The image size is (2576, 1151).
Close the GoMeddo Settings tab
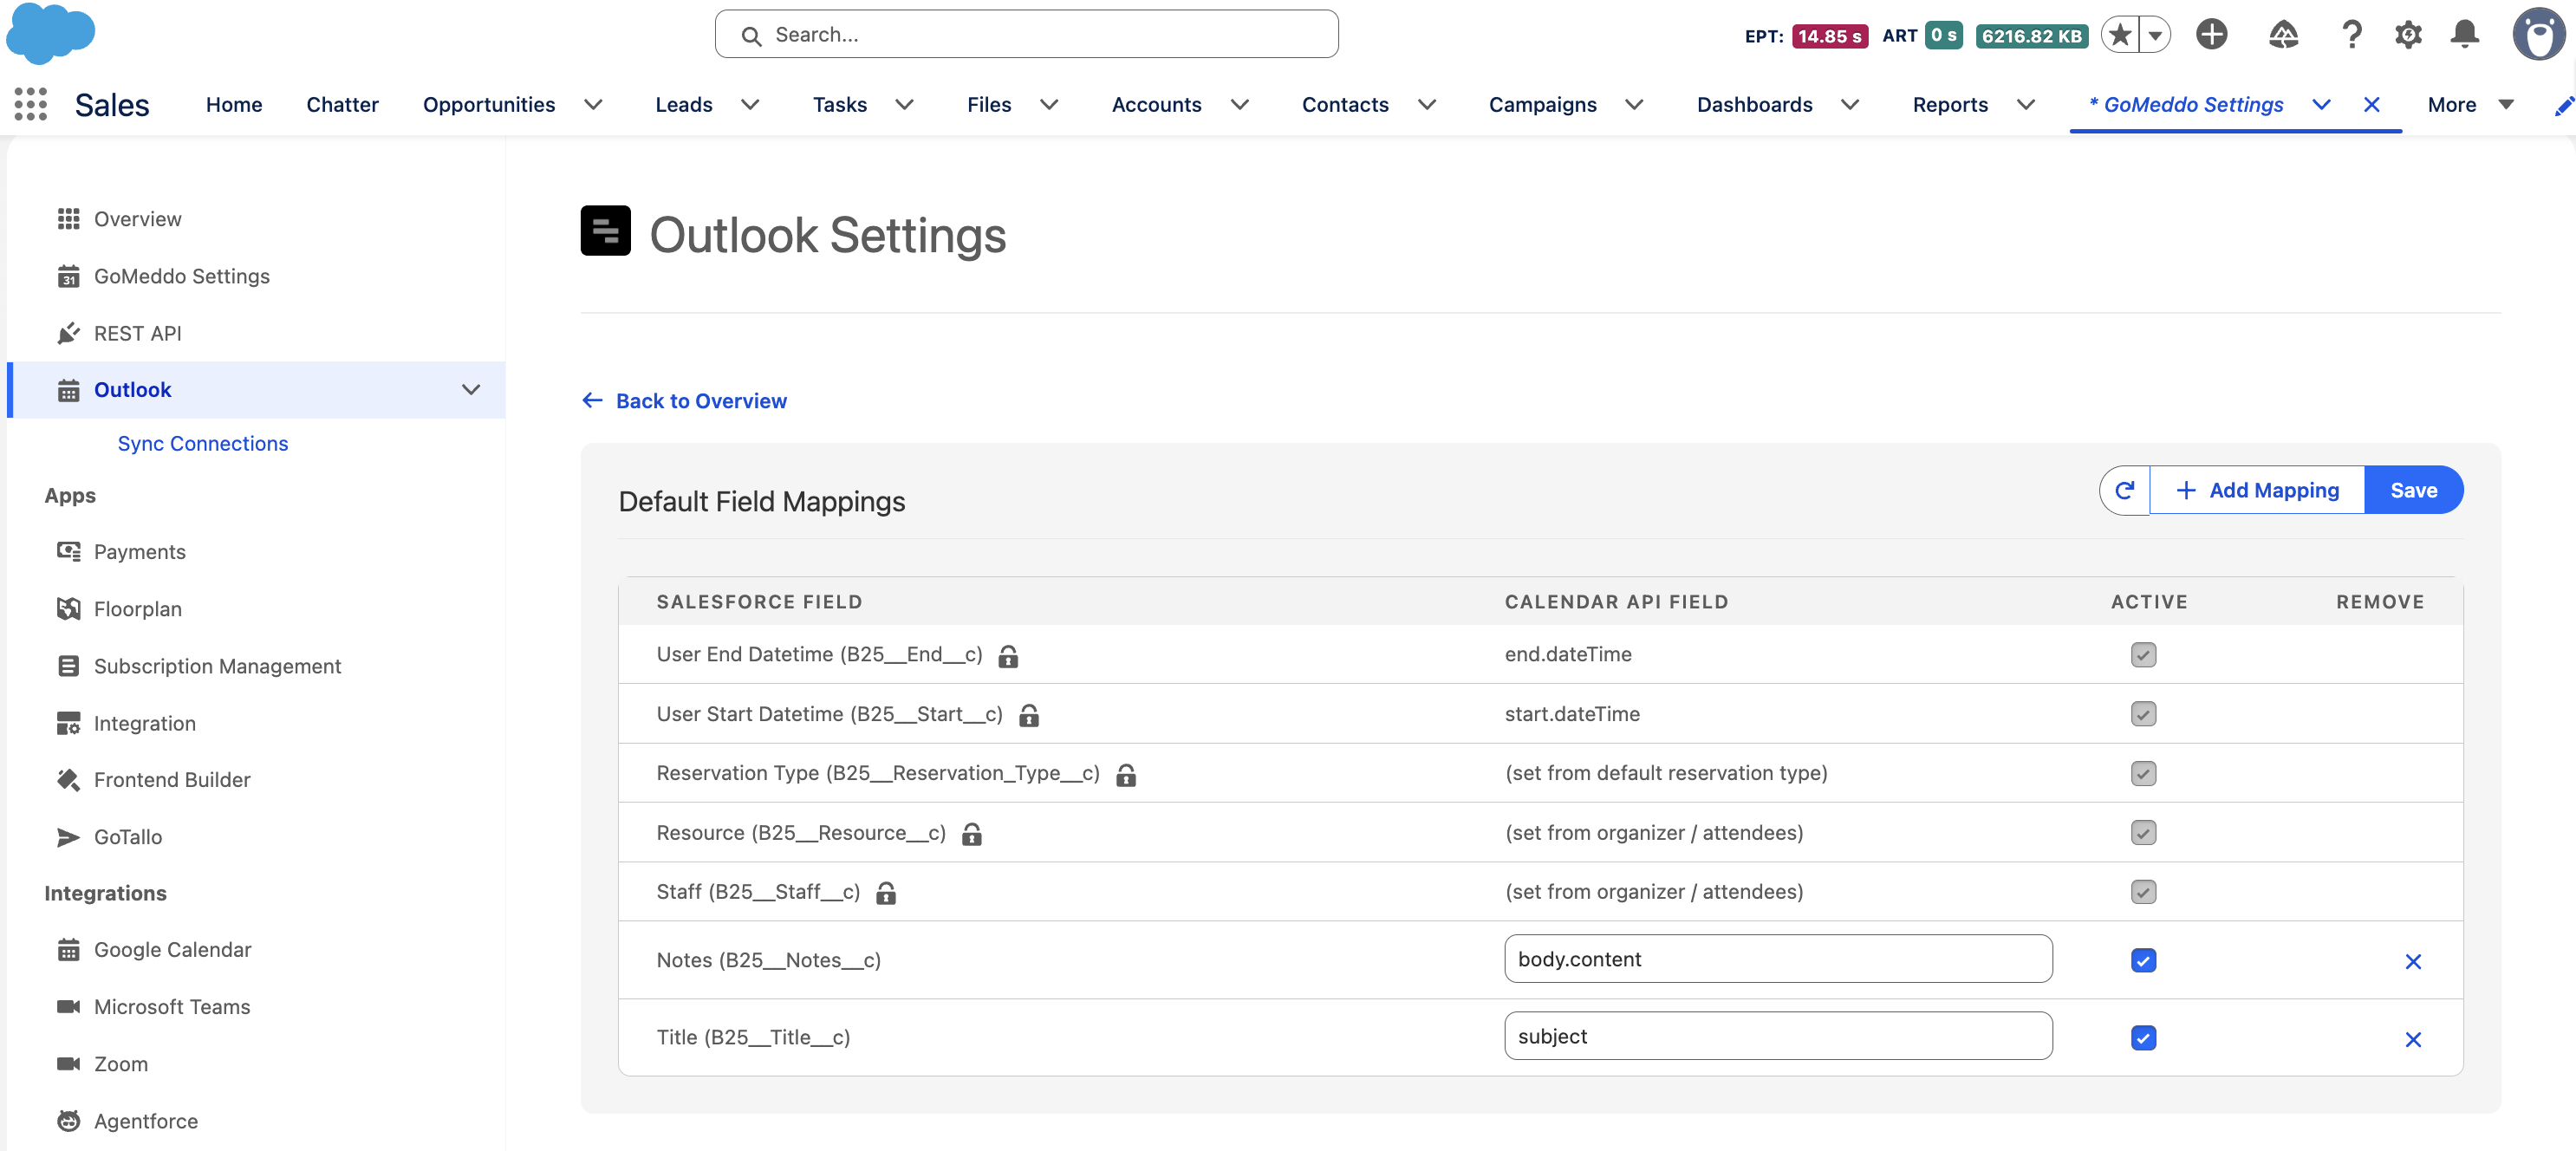point(2371,105)
